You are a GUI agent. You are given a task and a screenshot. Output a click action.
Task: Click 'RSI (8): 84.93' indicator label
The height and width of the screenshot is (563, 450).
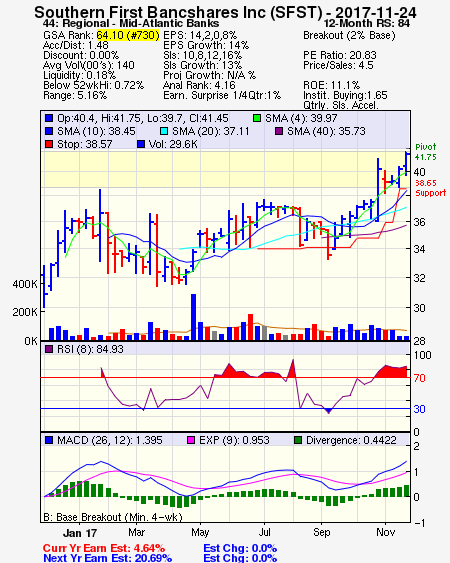click(90, 349)
